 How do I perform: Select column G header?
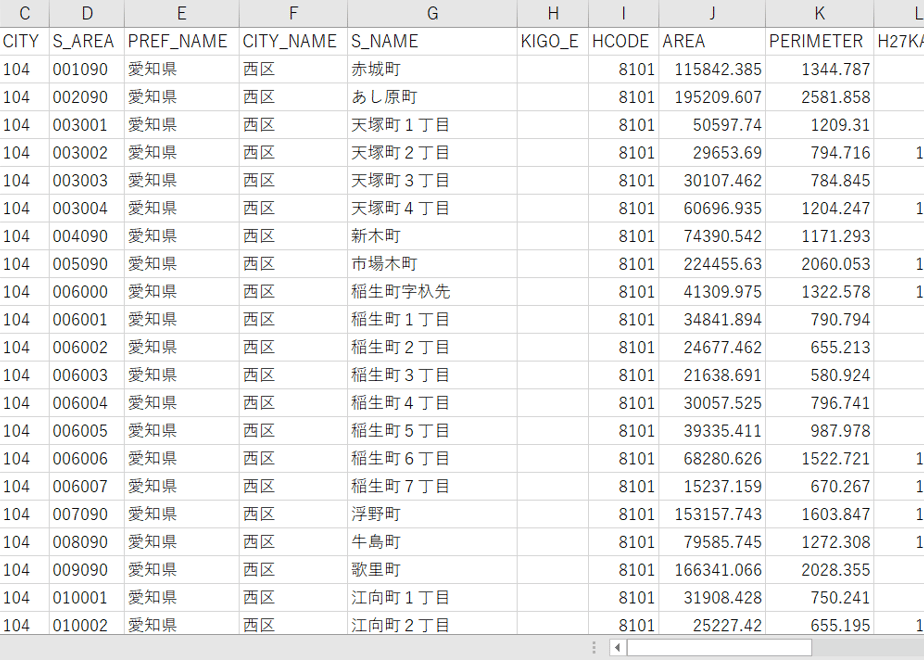pos(433,13)
